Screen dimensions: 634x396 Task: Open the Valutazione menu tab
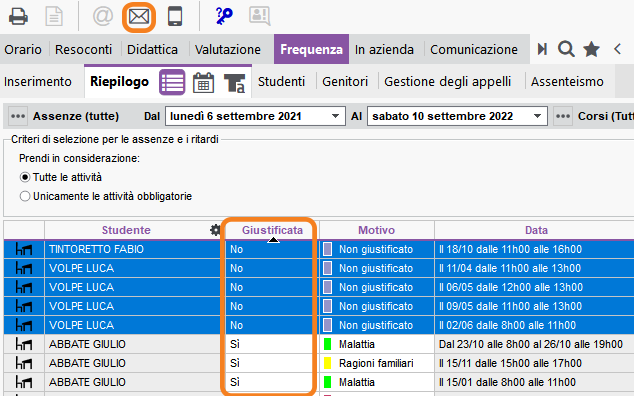click(x=228, y=49)
